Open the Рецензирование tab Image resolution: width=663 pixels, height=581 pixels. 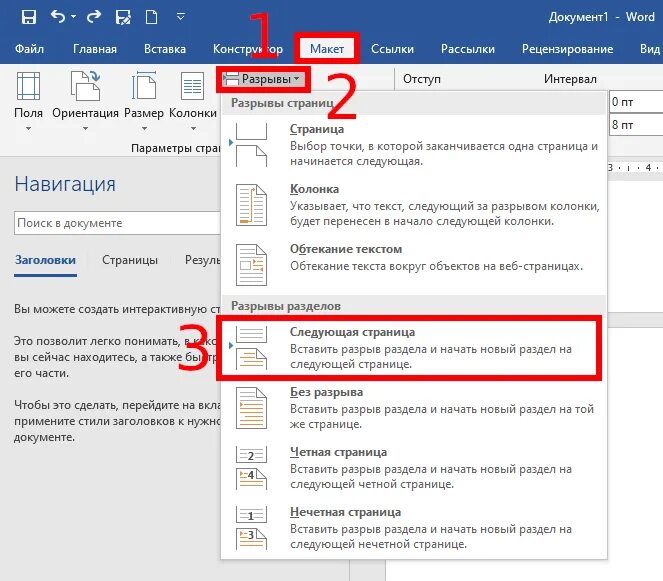[x=567, y=49]
